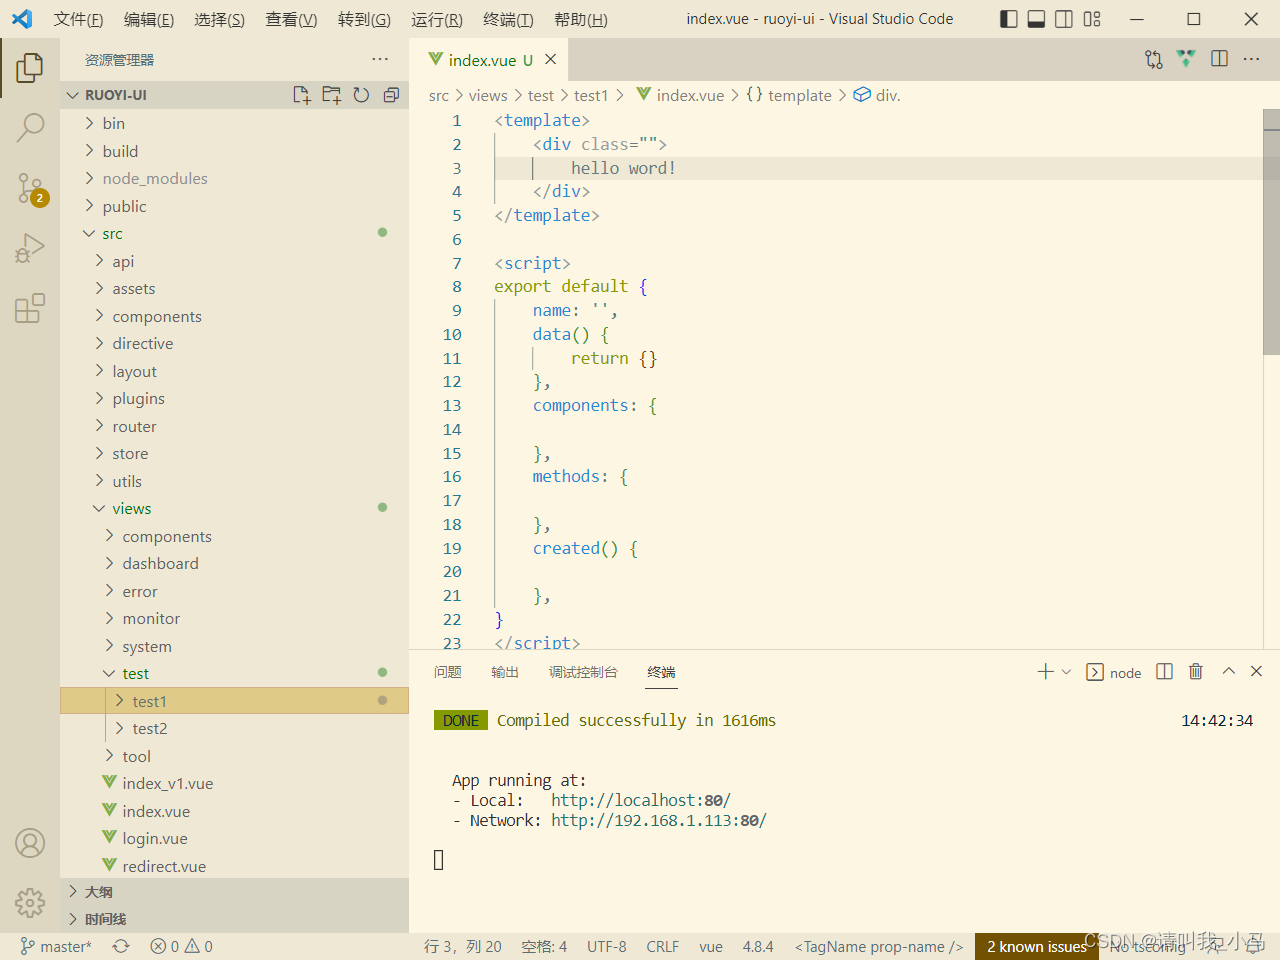Open http://localhost:80/ link in terminal
The image size is (1280, 960).
tap(641, 800)
